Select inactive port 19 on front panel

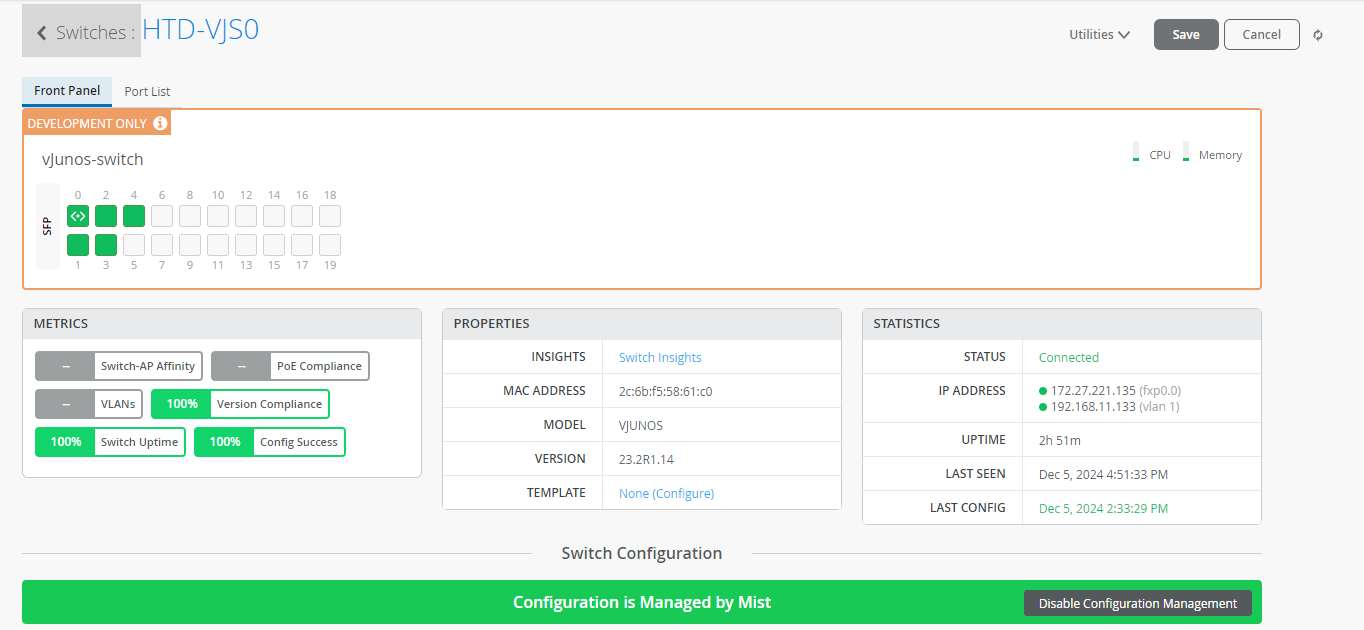point(330,245)
